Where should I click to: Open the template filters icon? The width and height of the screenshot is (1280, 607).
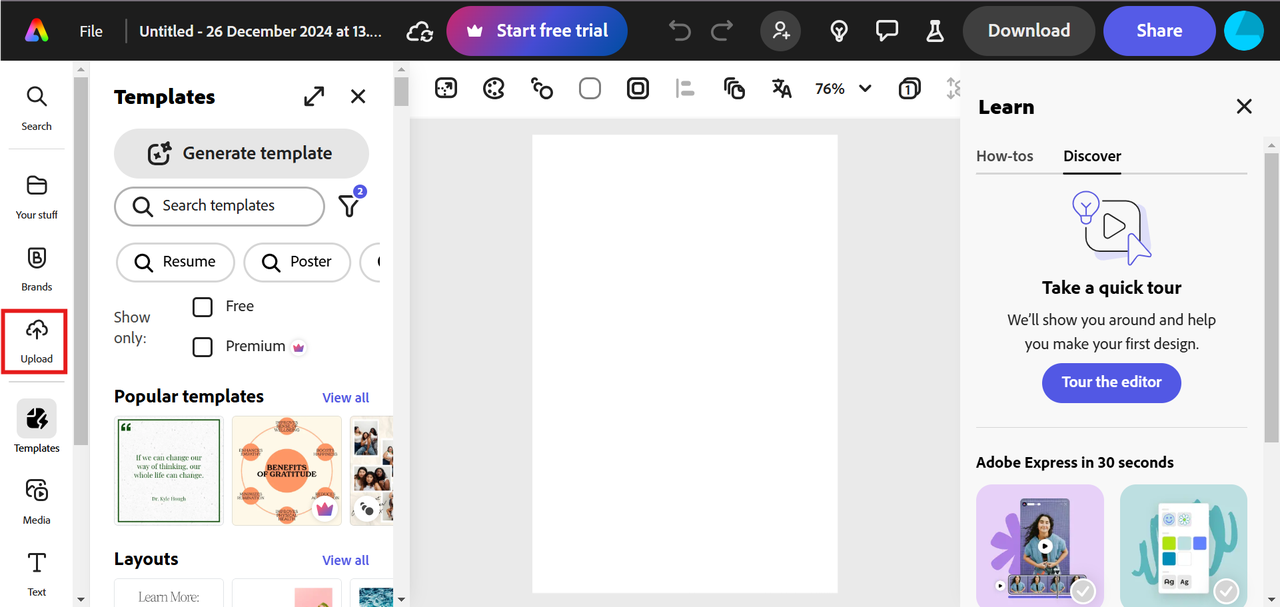349,205
